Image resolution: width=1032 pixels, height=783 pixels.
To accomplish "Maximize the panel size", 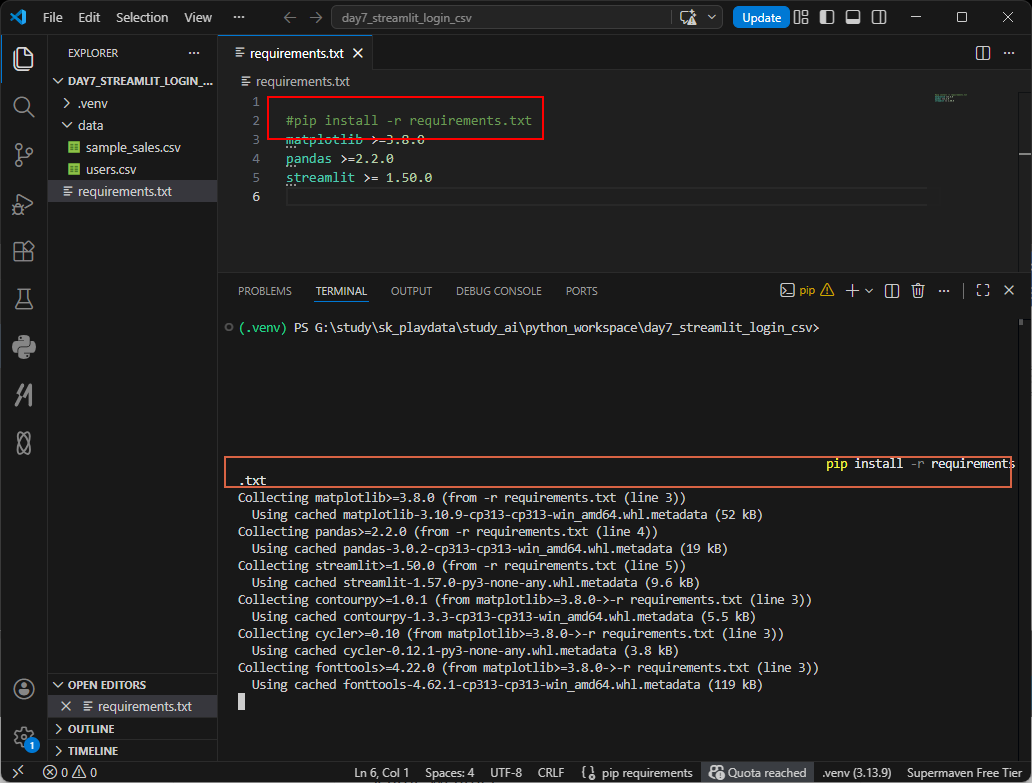I will [x=983, y=291].
